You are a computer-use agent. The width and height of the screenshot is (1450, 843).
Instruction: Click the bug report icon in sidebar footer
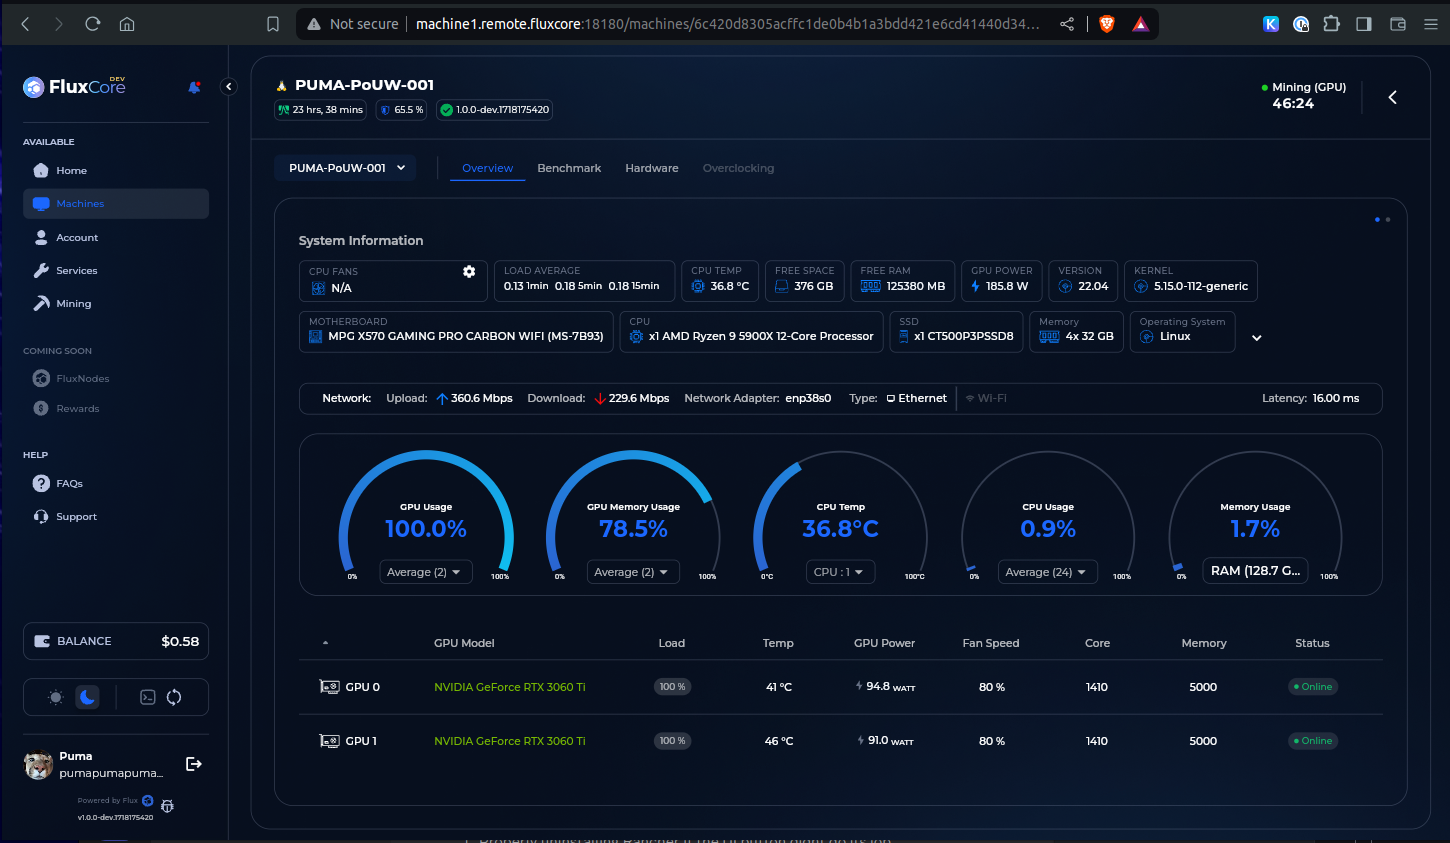(x=167, y=806)
